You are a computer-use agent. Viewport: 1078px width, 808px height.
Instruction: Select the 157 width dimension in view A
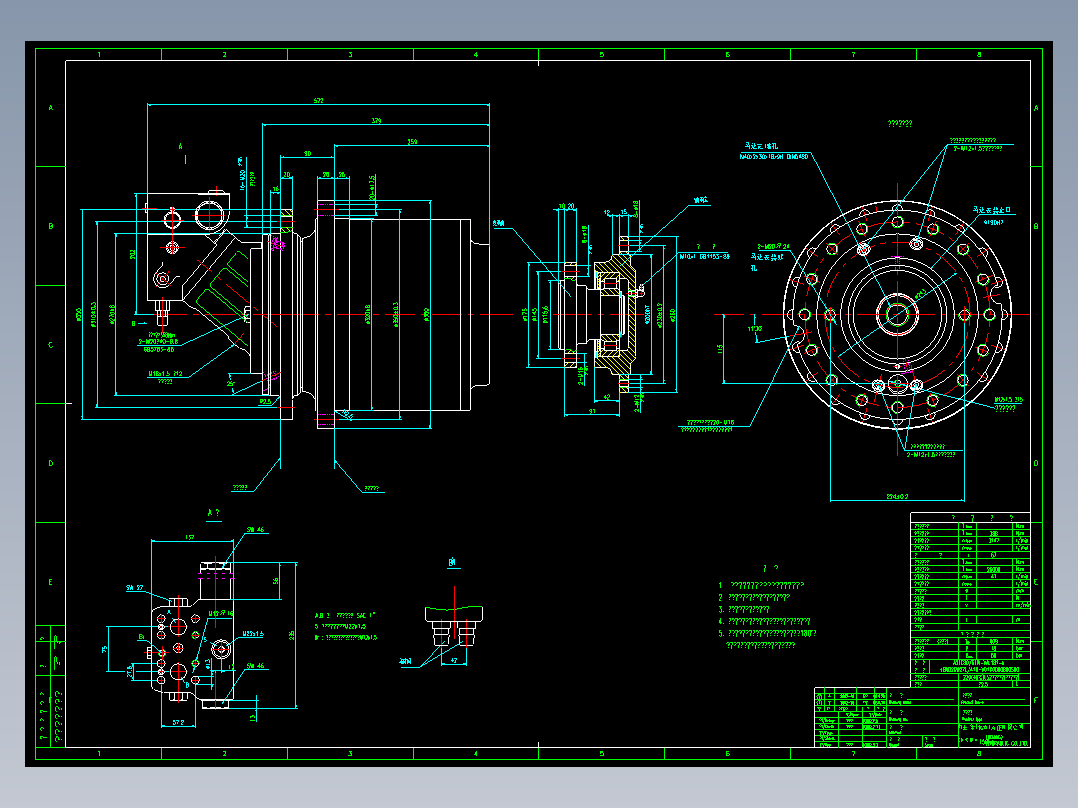pos(190,537)
